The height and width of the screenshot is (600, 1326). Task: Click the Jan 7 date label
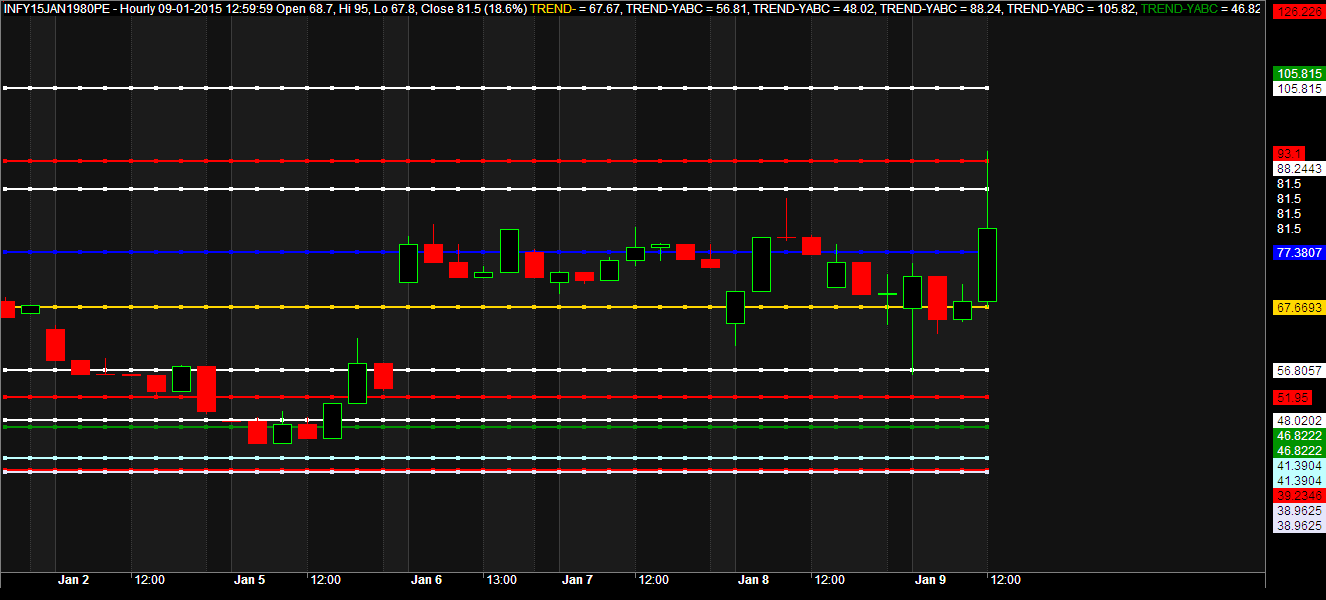pos(577,580)
